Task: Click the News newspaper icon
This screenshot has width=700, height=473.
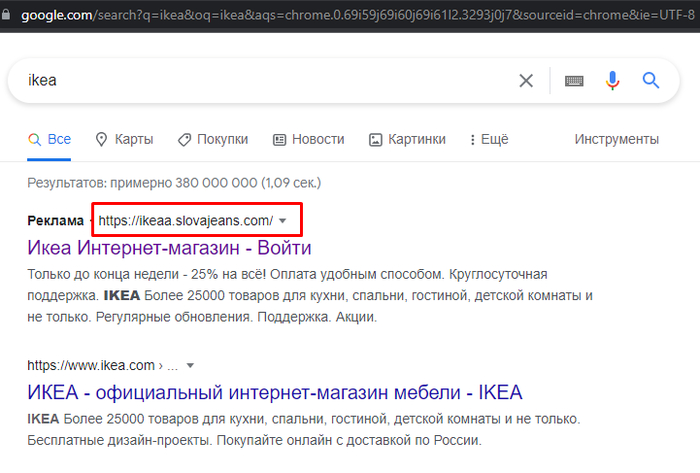Action: pyautogui.click(x=280, y=140)
